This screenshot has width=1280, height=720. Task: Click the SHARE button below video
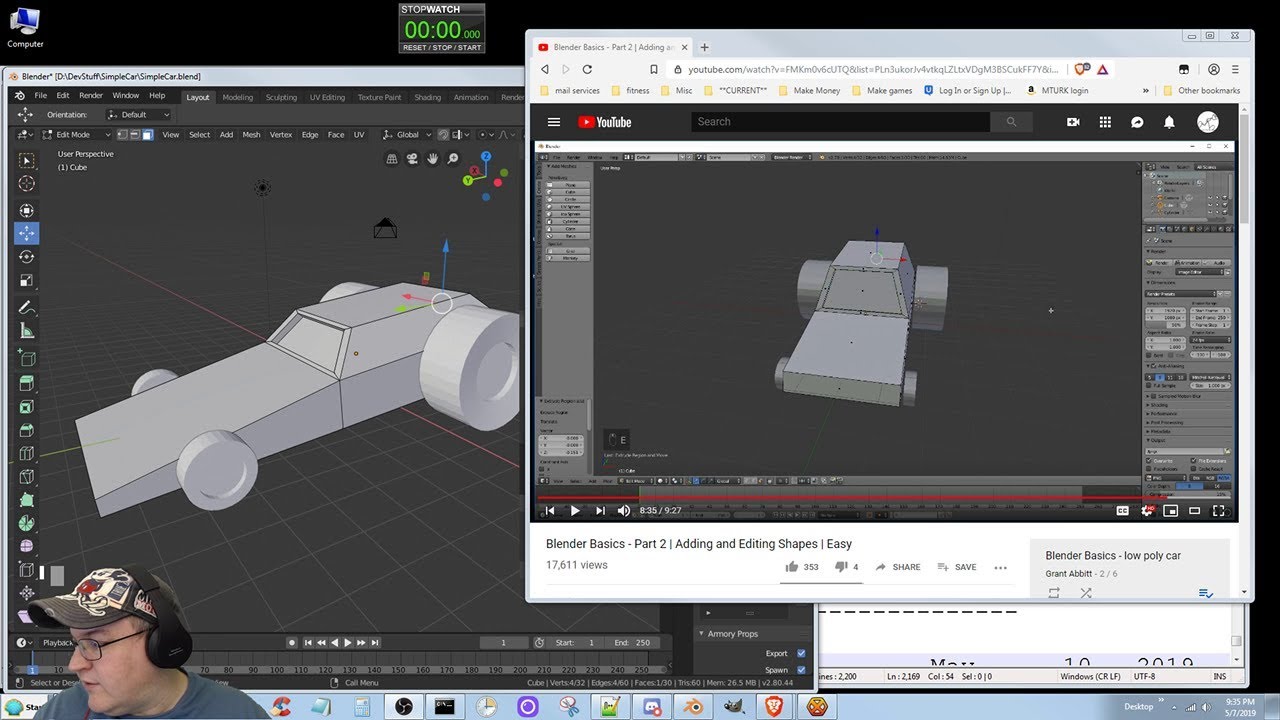click(x=898, y=567)
